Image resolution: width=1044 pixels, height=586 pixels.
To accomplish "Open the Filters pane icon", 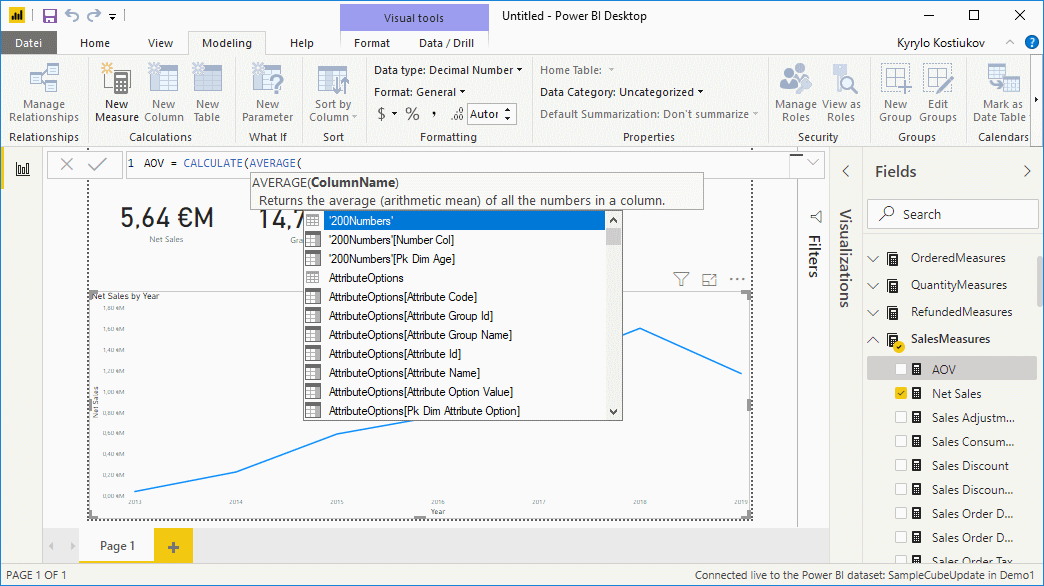I will [x=816, y=217].
